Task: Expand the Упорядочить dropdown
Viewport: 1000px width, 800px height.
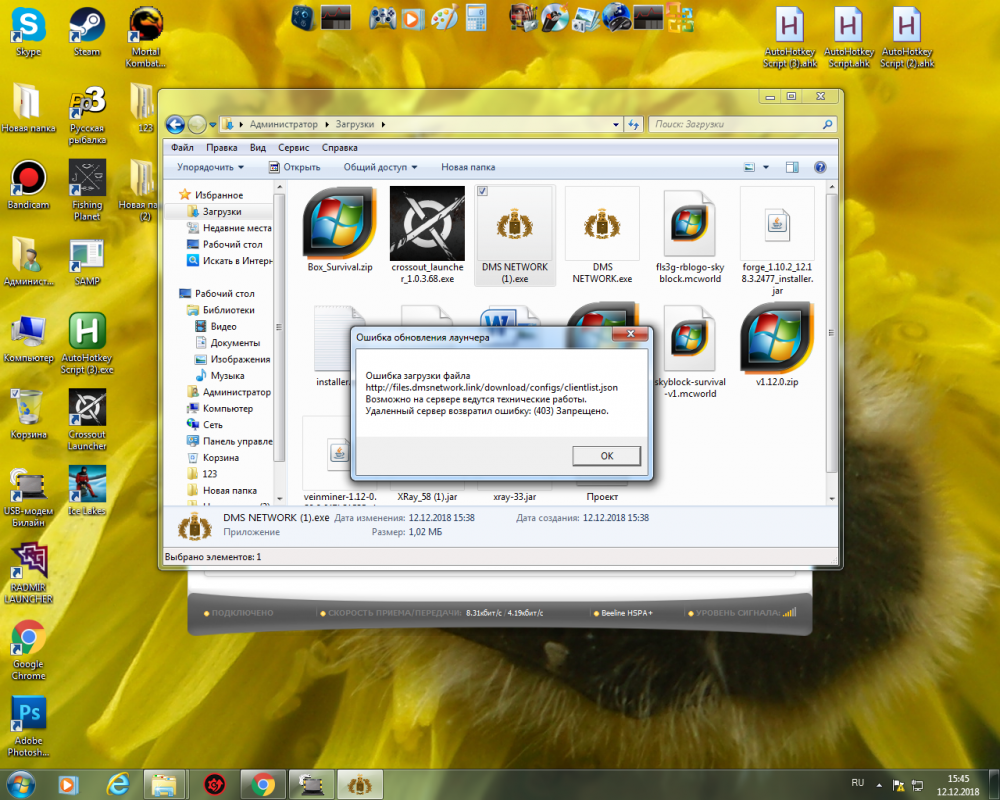Action: tap(210, 167)
